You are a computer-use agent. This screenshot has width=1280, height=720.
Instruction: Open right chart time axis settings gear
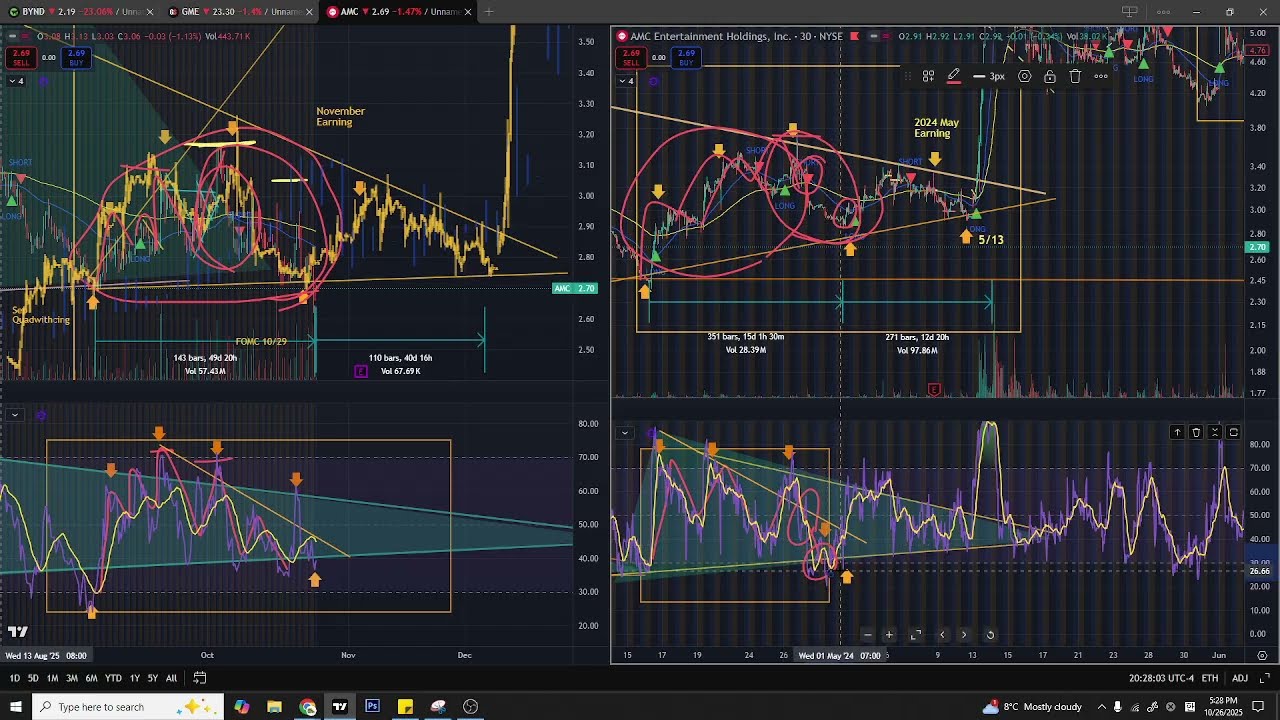click(1262, 655)
